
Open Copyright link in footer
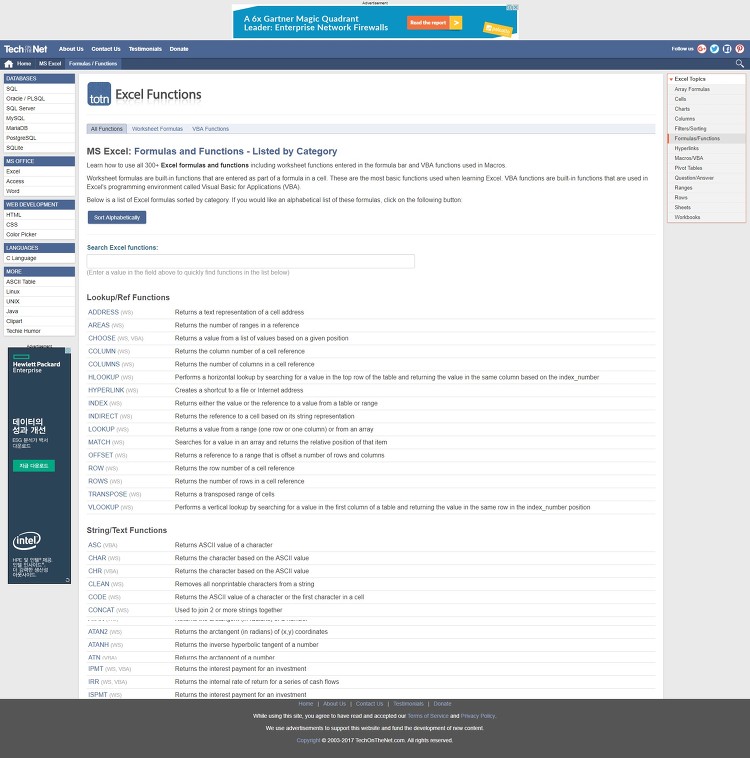pos(308,740)
